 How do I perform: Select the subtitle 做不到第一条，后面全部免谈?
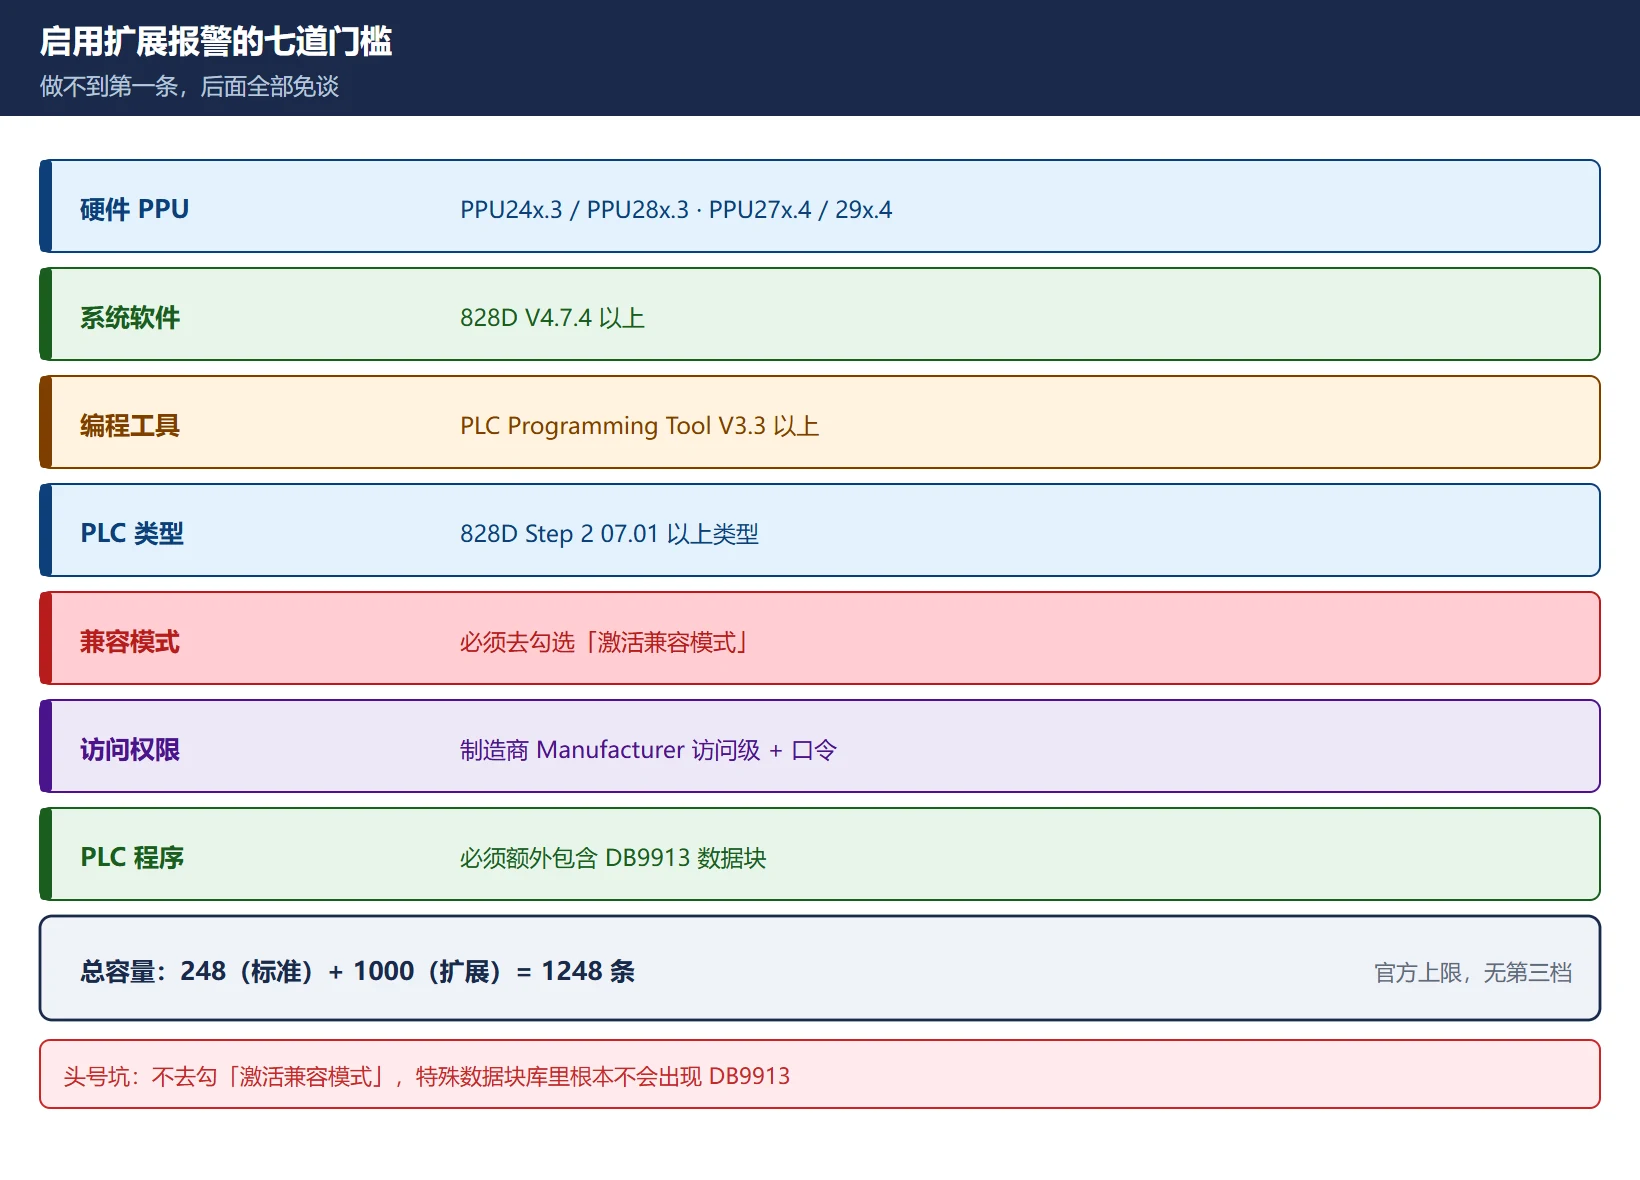(190, 87)
